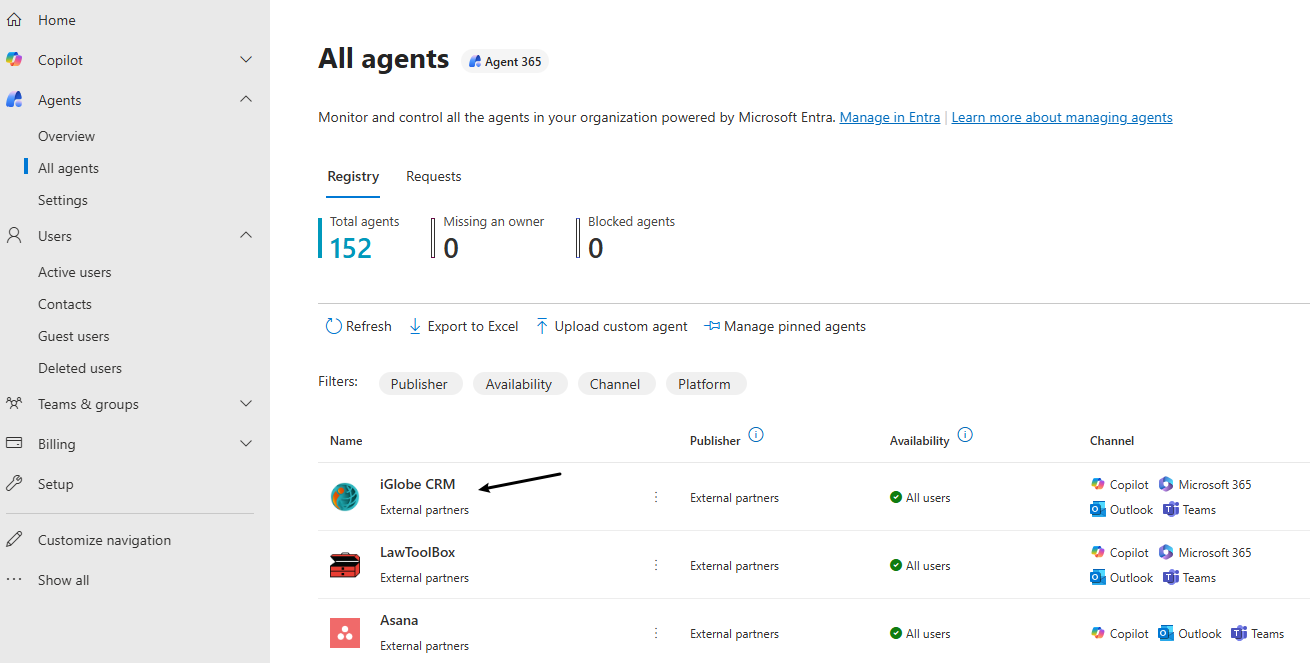The width and height of the screenshot is (1310, 663).
Task: Click Outlook channel icon in LawToolBox row
Action: tap(1098, 577)
